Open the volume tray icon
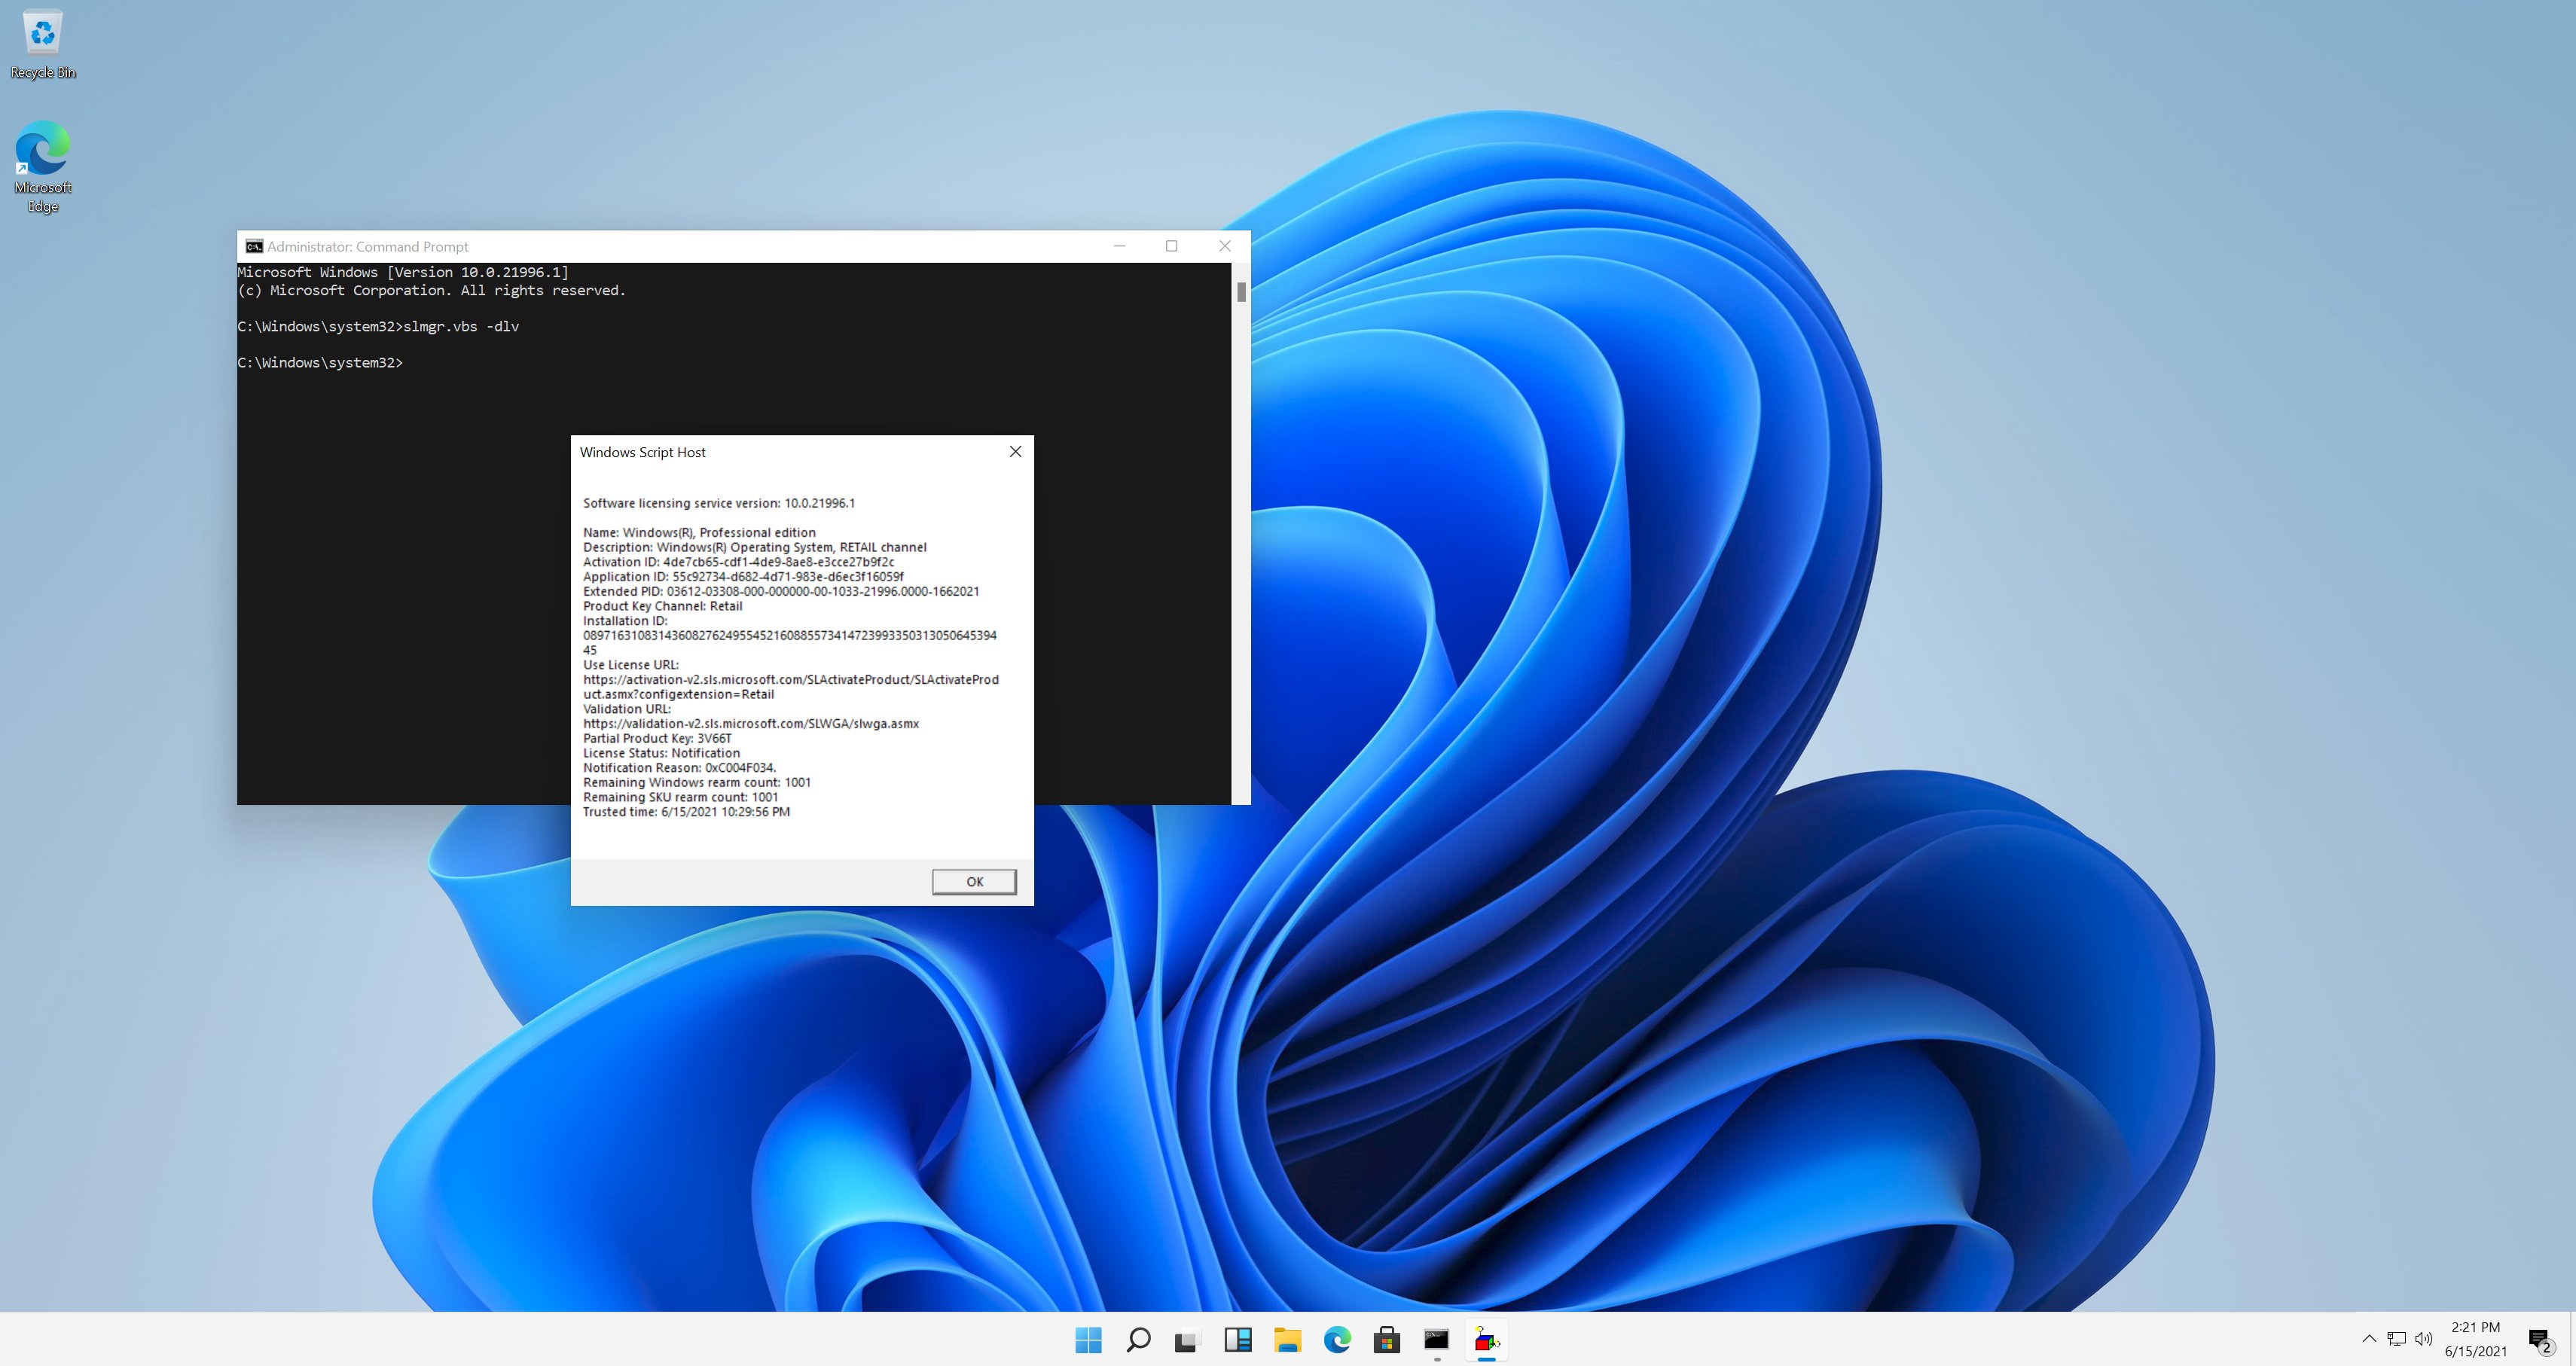 click(x=2424, y=1339)
